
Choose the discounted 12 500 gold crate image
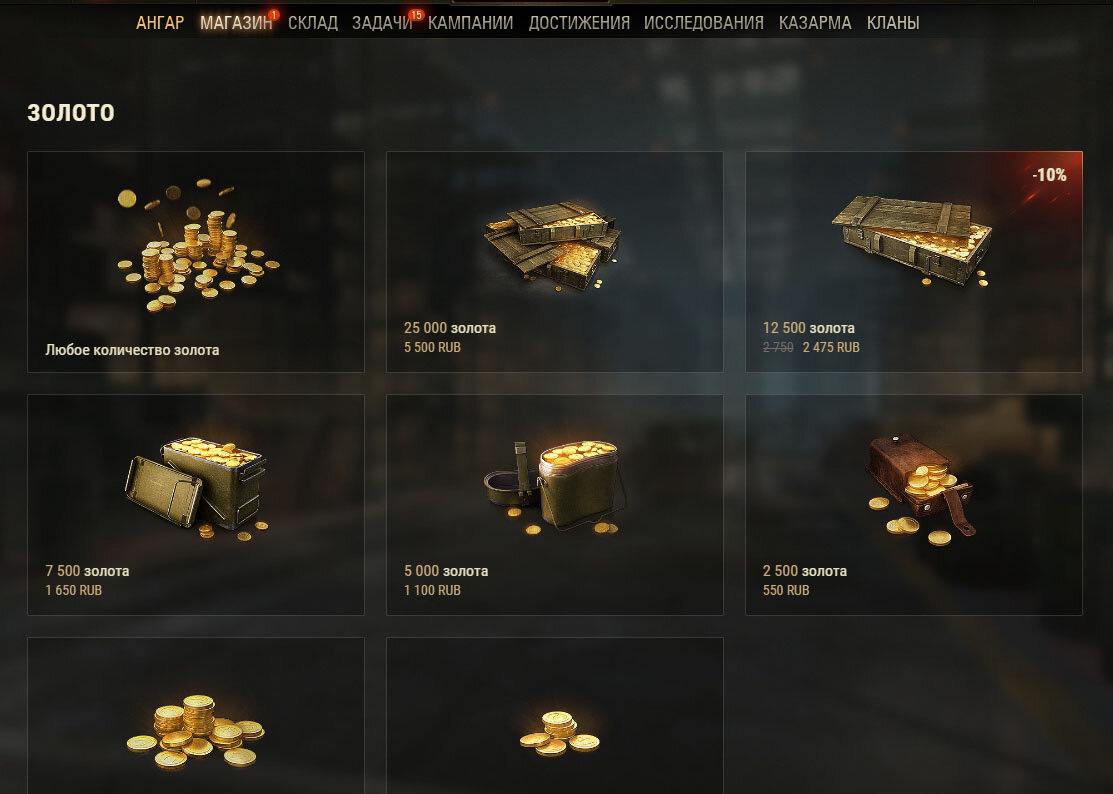click(x=912, y=241)
